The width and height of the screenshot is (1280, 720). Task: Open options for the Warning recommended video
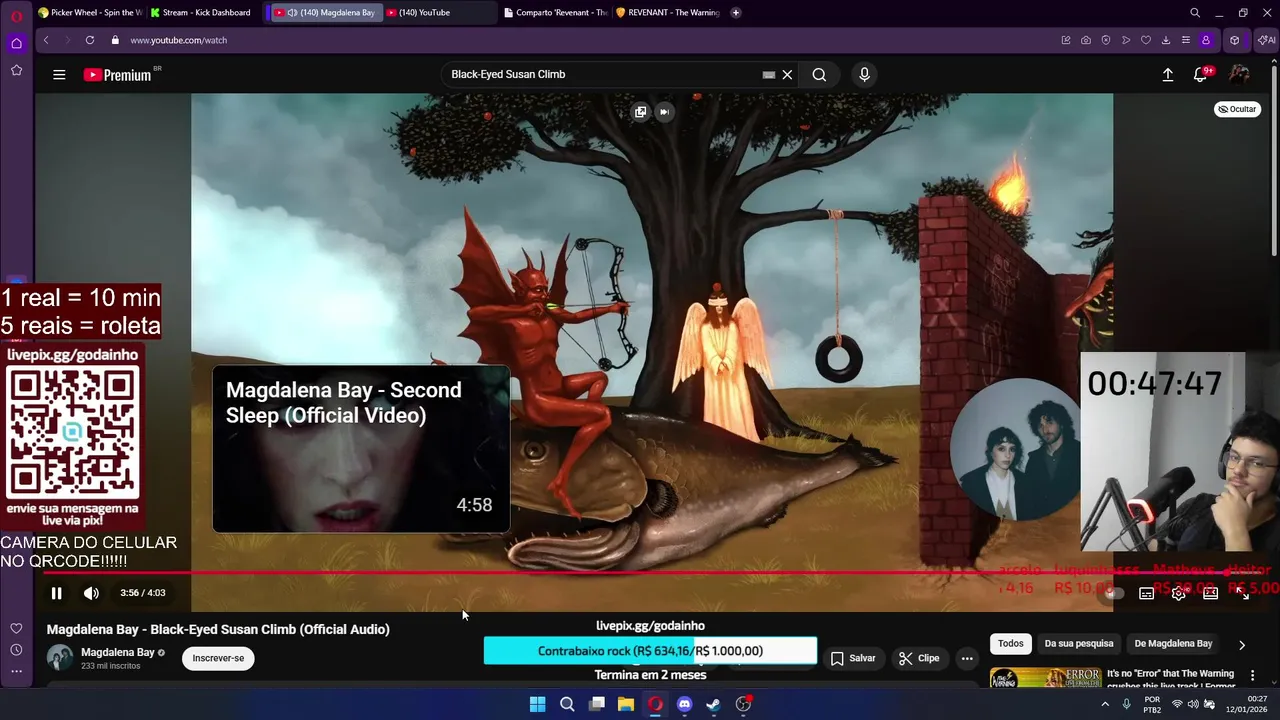[x=1252, y=676]
